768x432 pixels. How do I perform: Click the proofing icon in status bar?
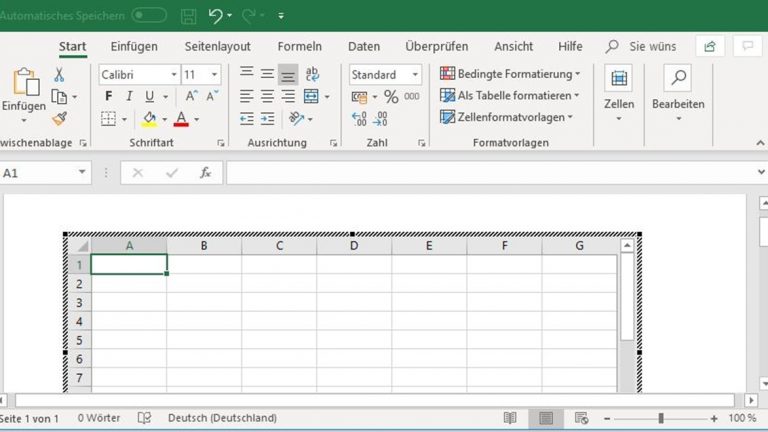144,418
